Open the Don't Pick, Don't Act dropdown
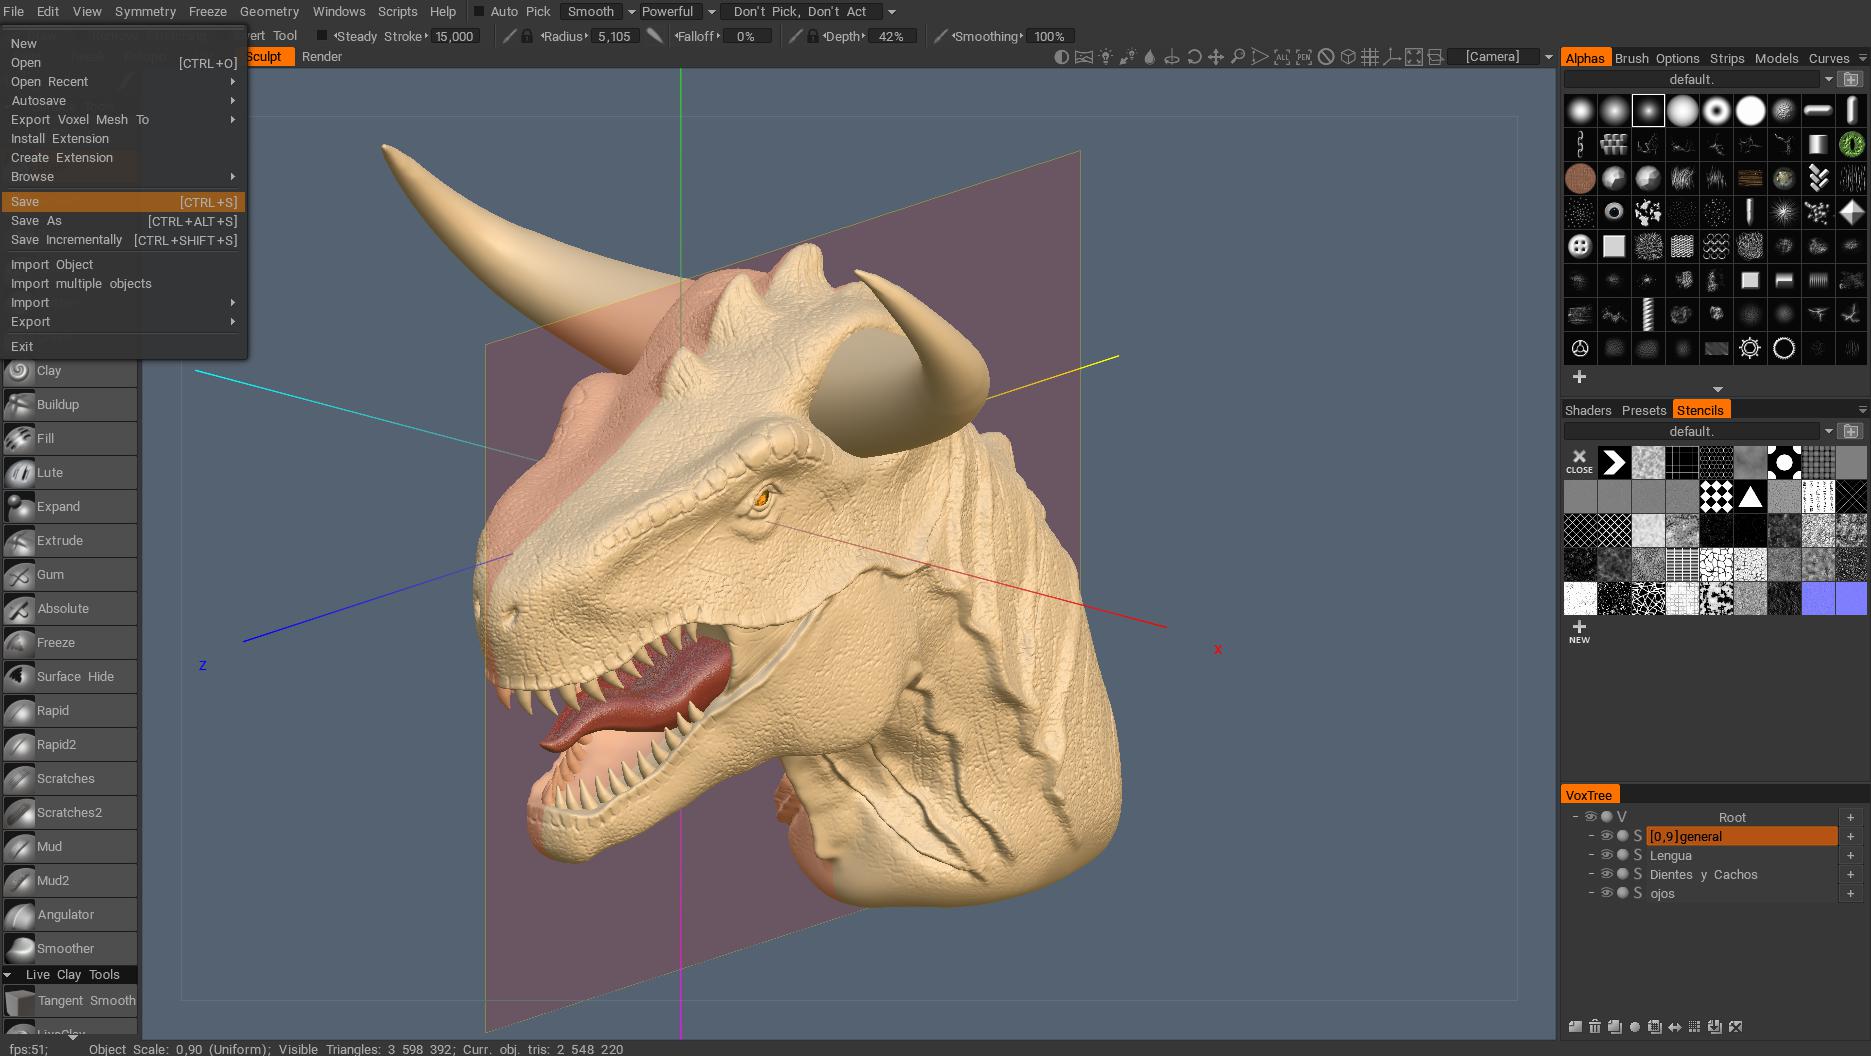The height and width of the screenshot is (1056, 1871). click(x=891, y=12)
